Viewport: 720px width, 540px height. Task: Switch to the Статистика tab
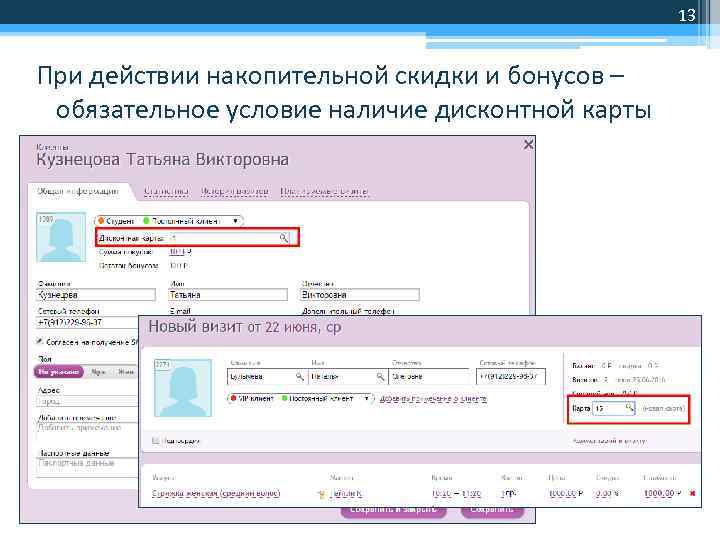coord(166,191)
